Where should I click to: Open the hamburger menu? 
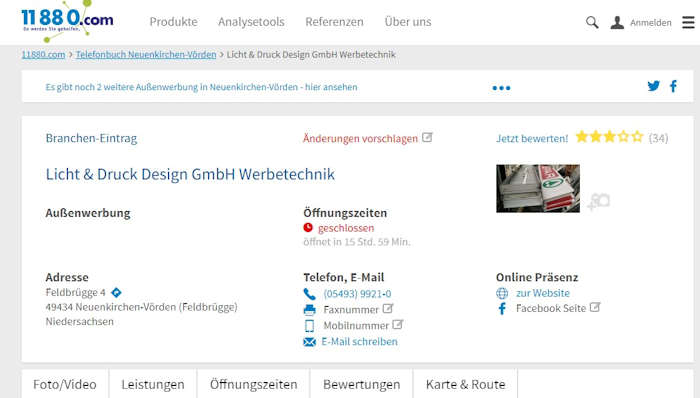pos(688,22)
